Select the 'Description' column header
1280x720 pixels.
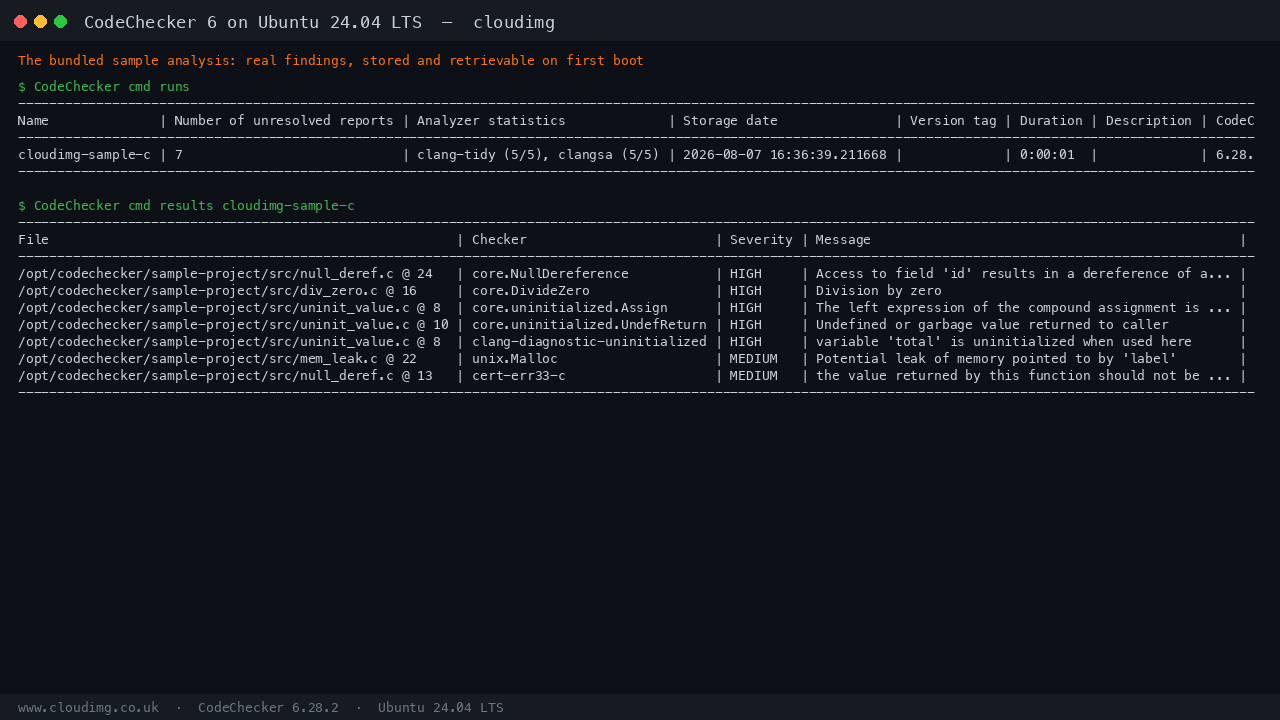[1149, 121]
